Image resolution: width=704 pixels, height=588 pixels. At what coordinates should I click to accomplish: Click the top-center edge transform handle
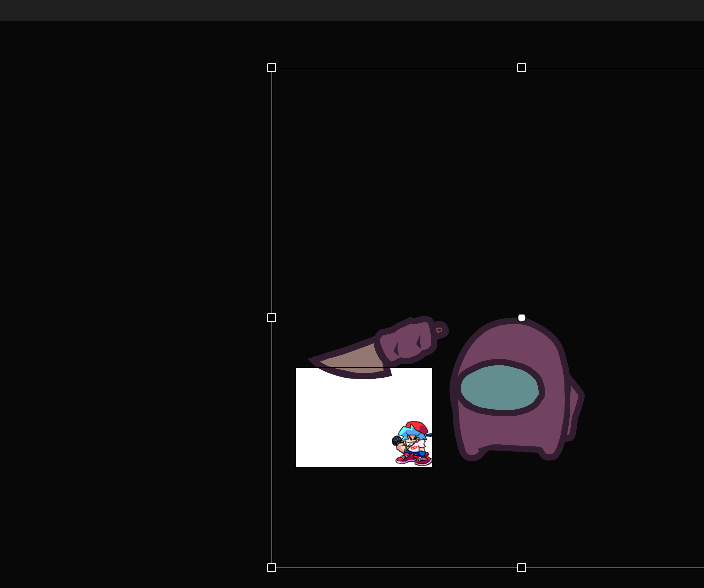coord(521,67)
